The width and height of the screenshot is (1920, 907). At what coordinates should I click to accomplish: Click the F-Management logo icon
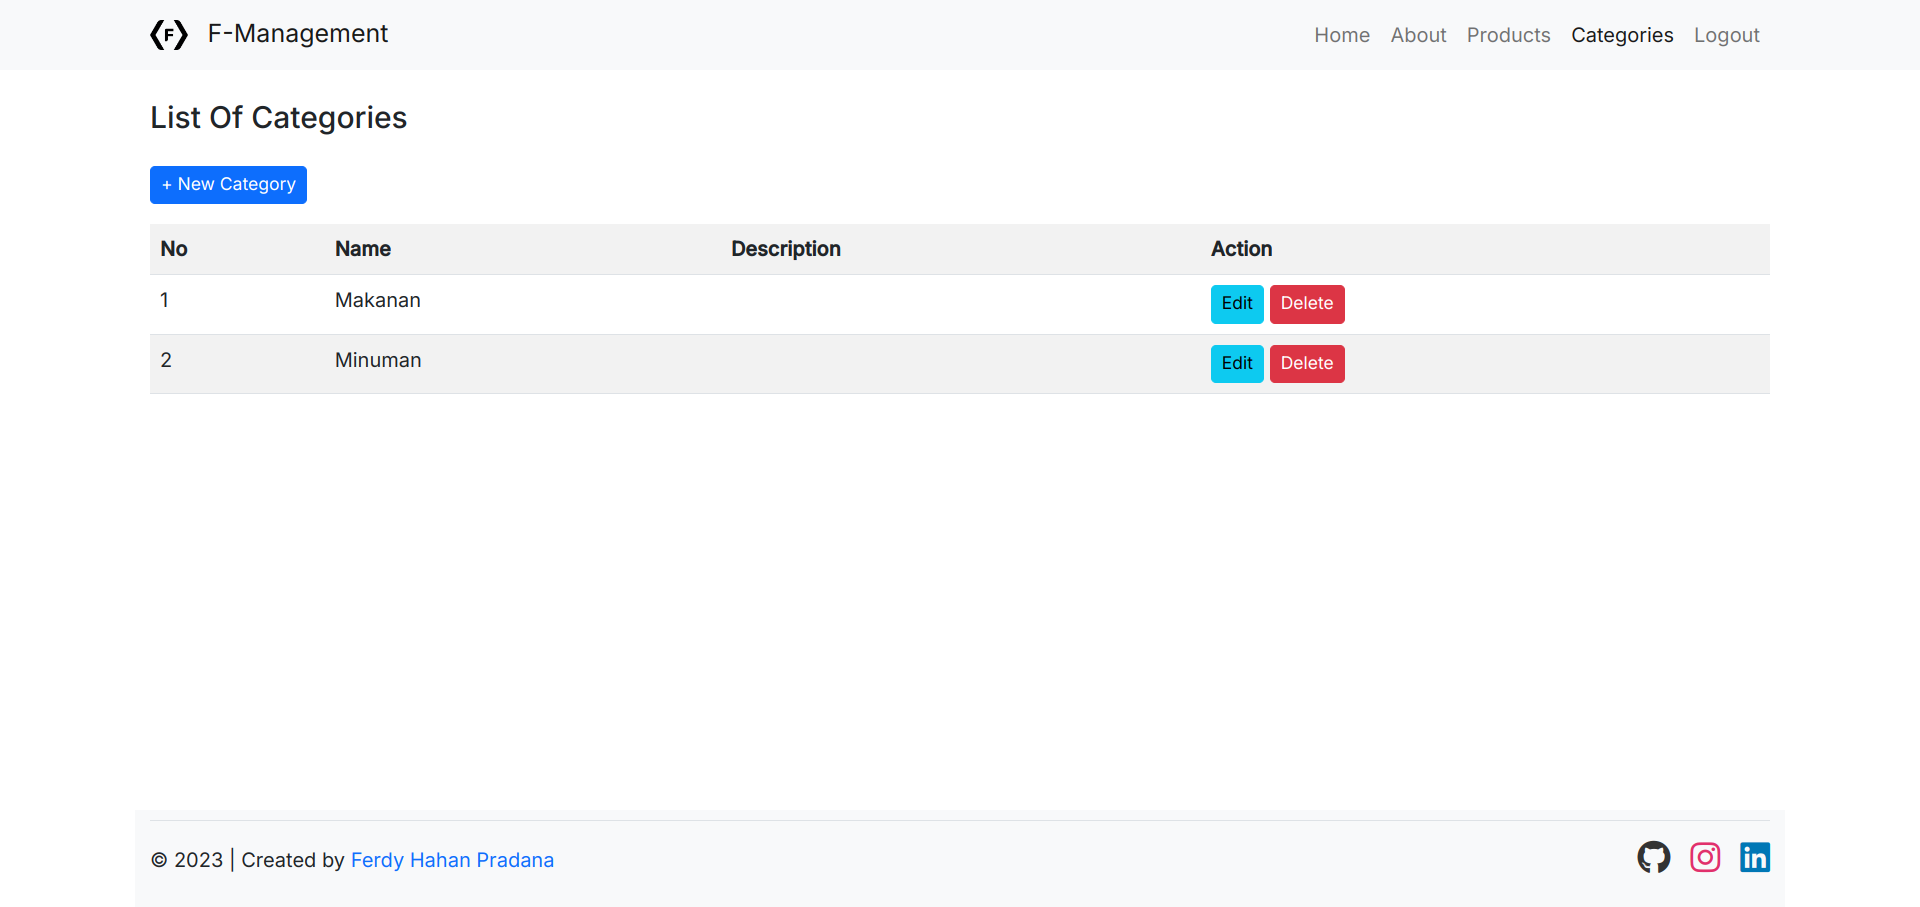[x=169, y=35]
